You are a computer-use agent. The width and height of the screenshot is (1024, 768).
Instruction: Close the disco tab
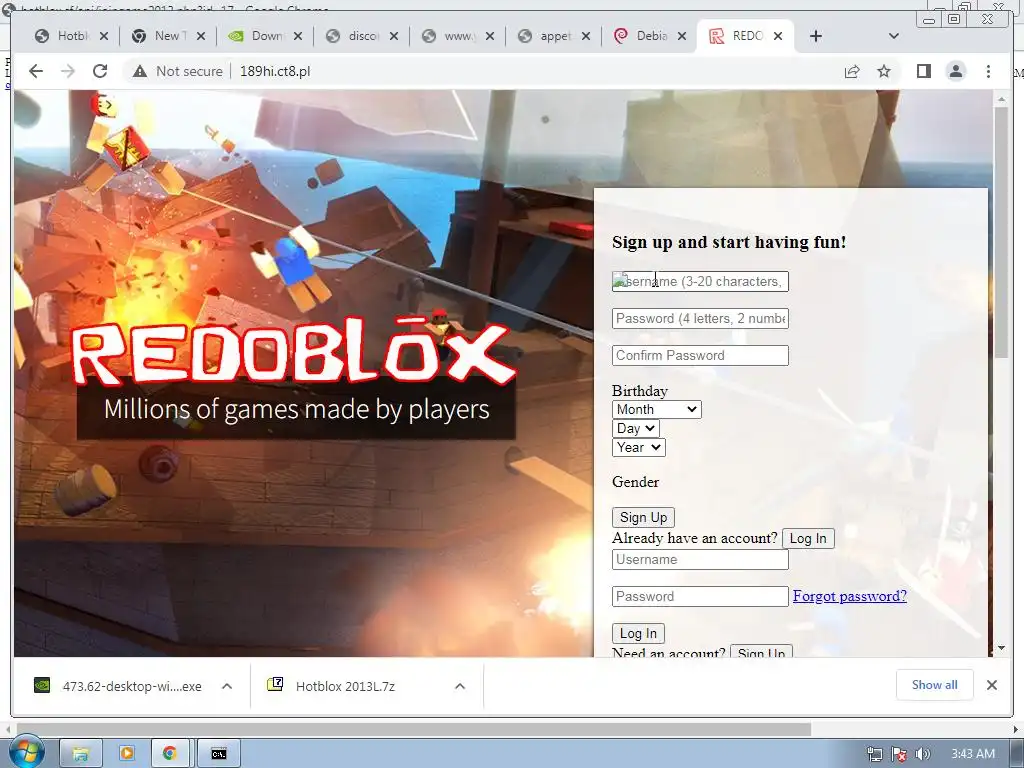pos(394,36)
